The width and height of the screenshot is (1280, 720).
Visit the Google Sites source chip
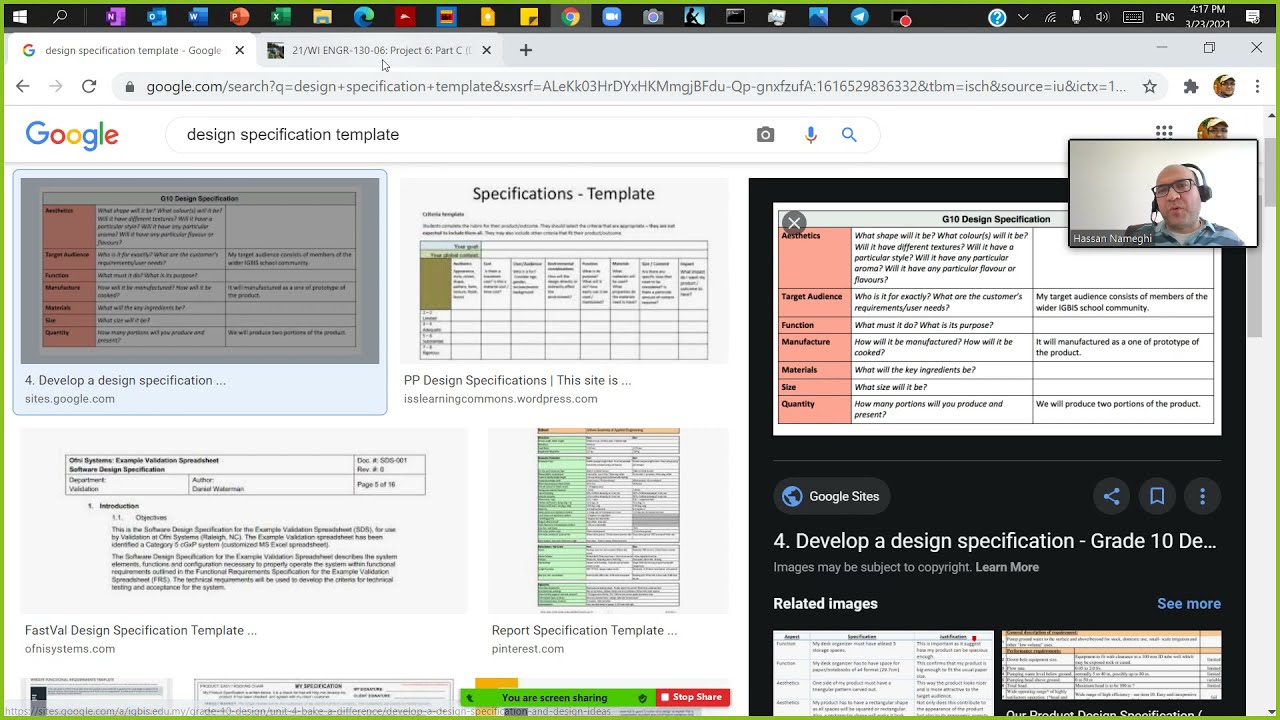tap(832, 496)
